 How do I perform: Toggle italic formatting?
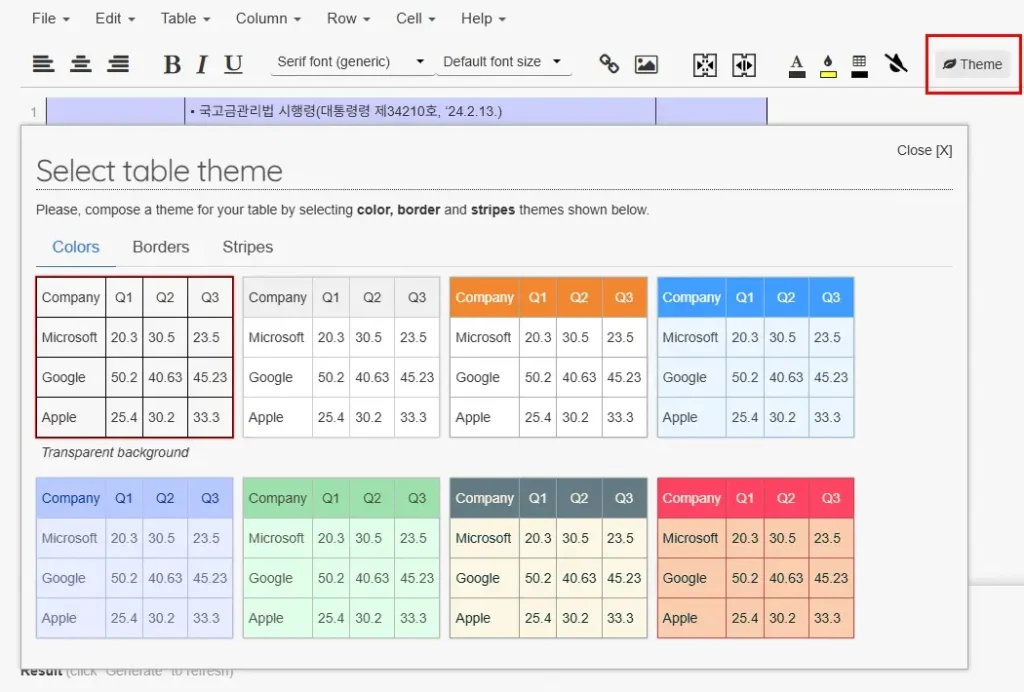[201, 64]
